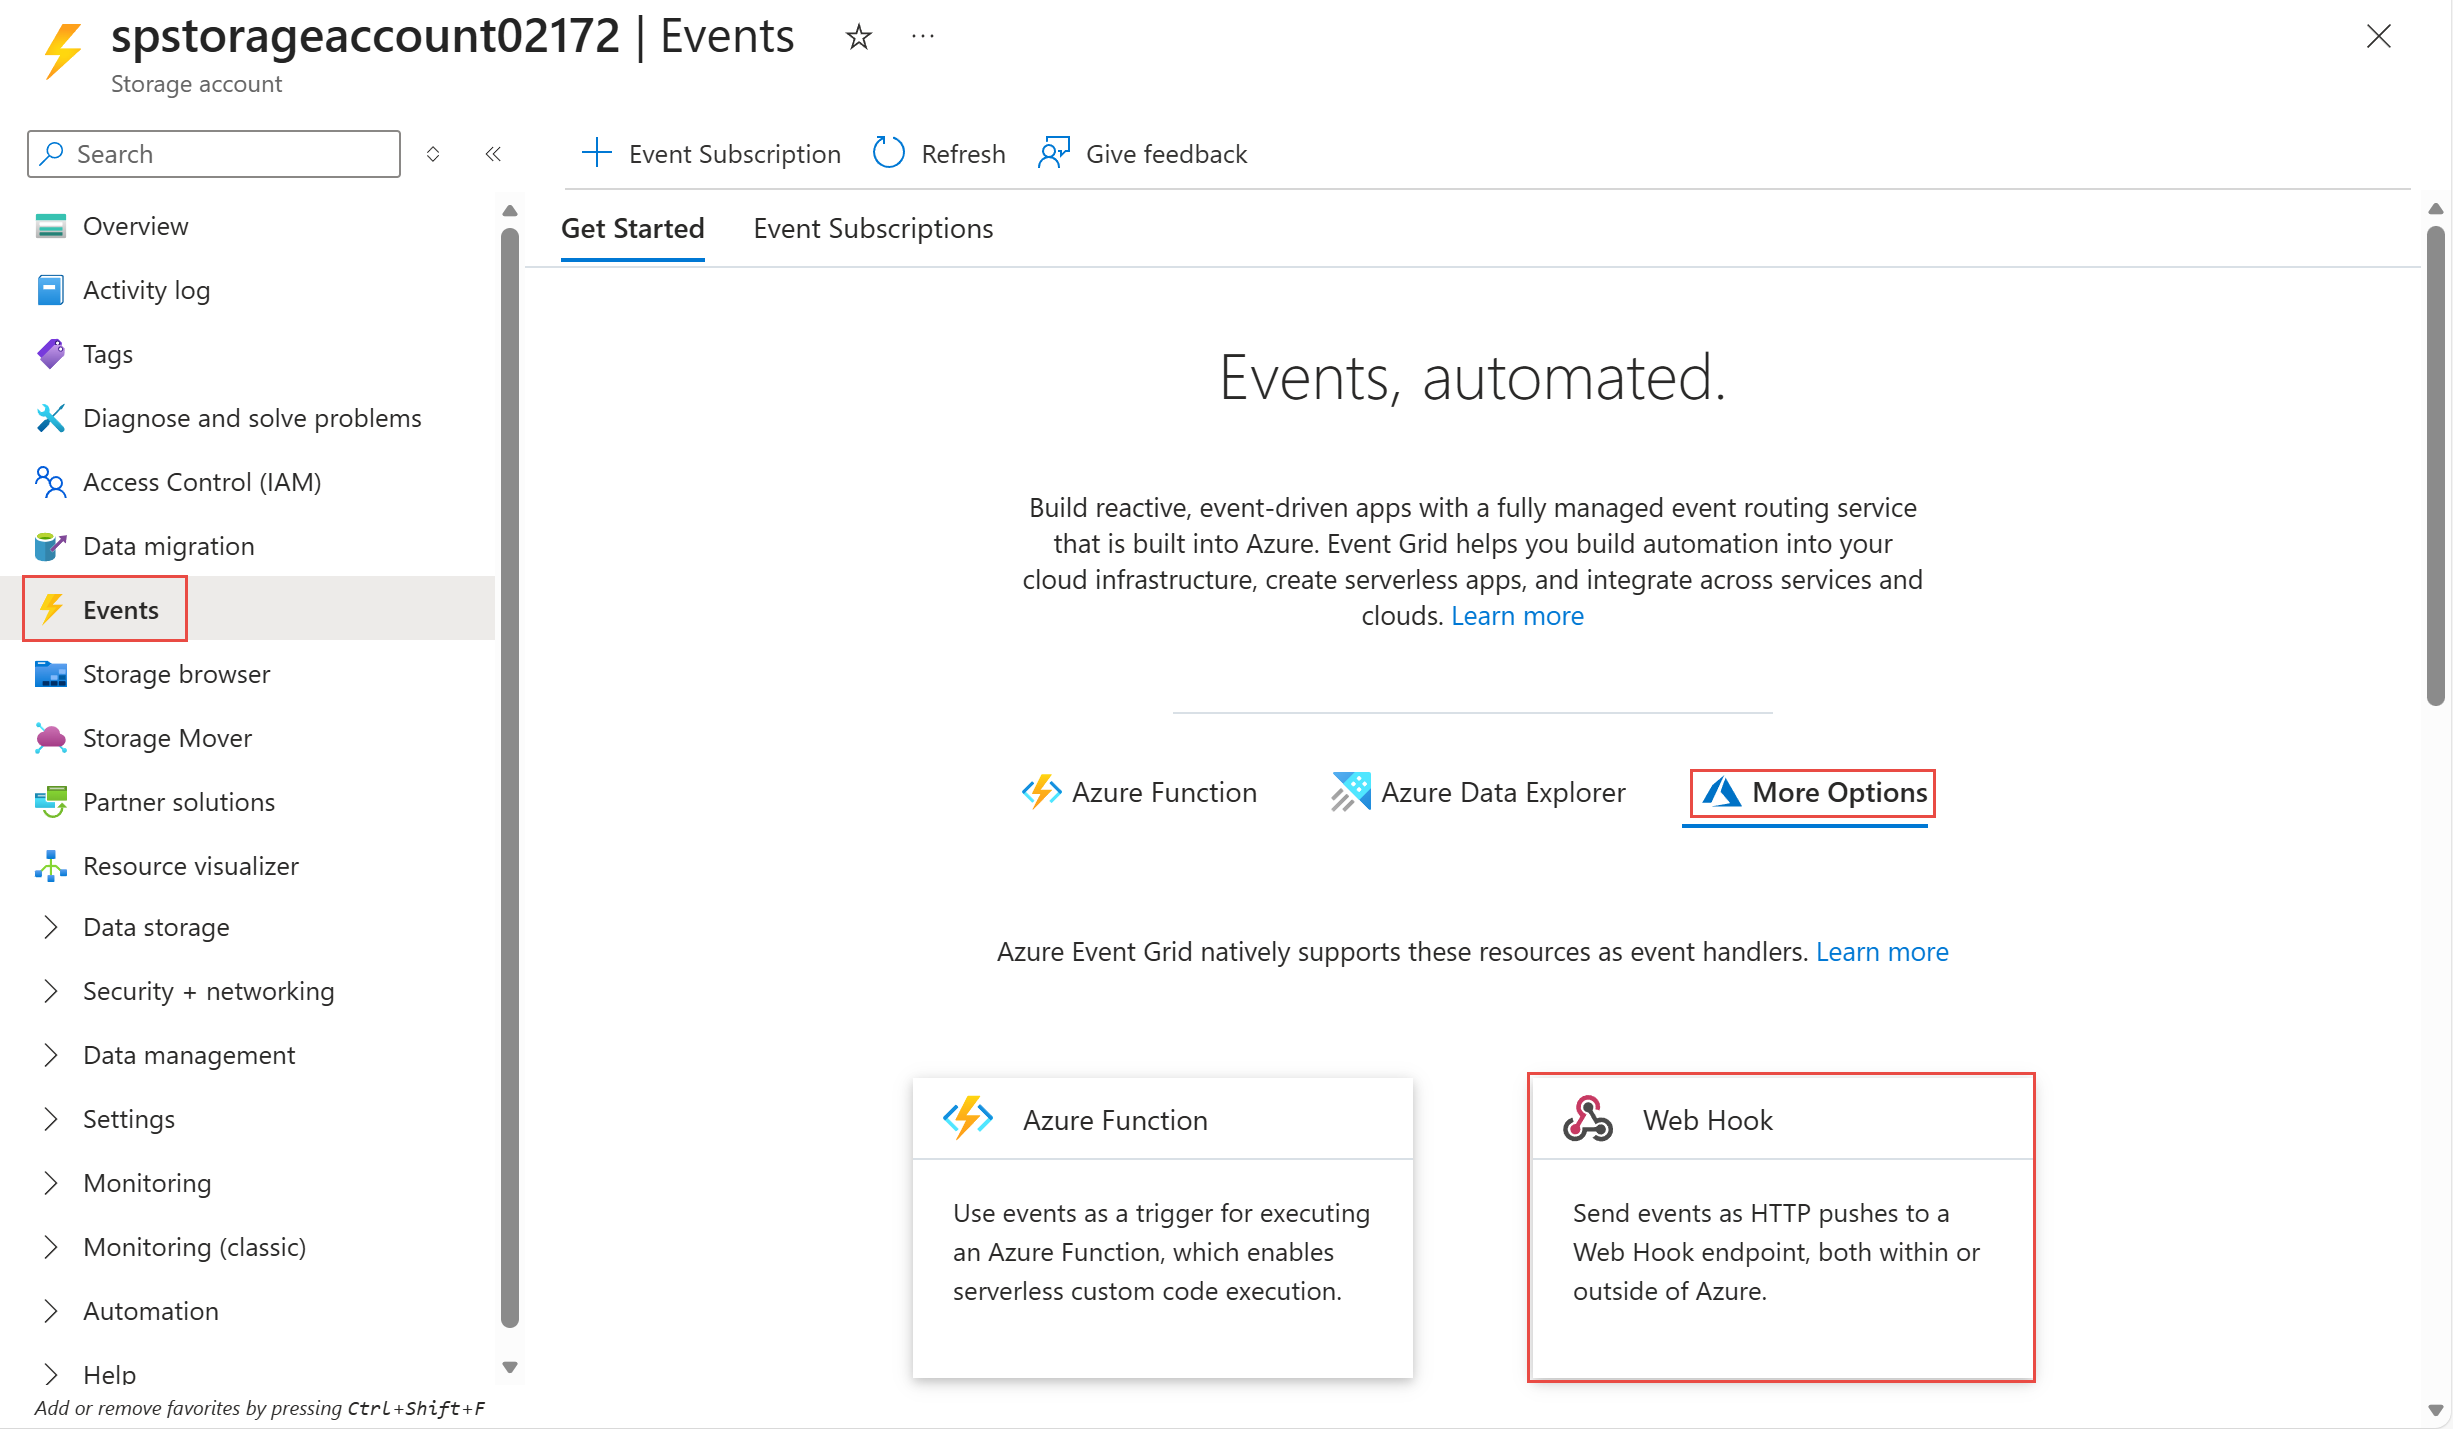Screen dimensions: 2453x1429
Task: Open the Azure Function handler card
Action: click(1162, 1227)
